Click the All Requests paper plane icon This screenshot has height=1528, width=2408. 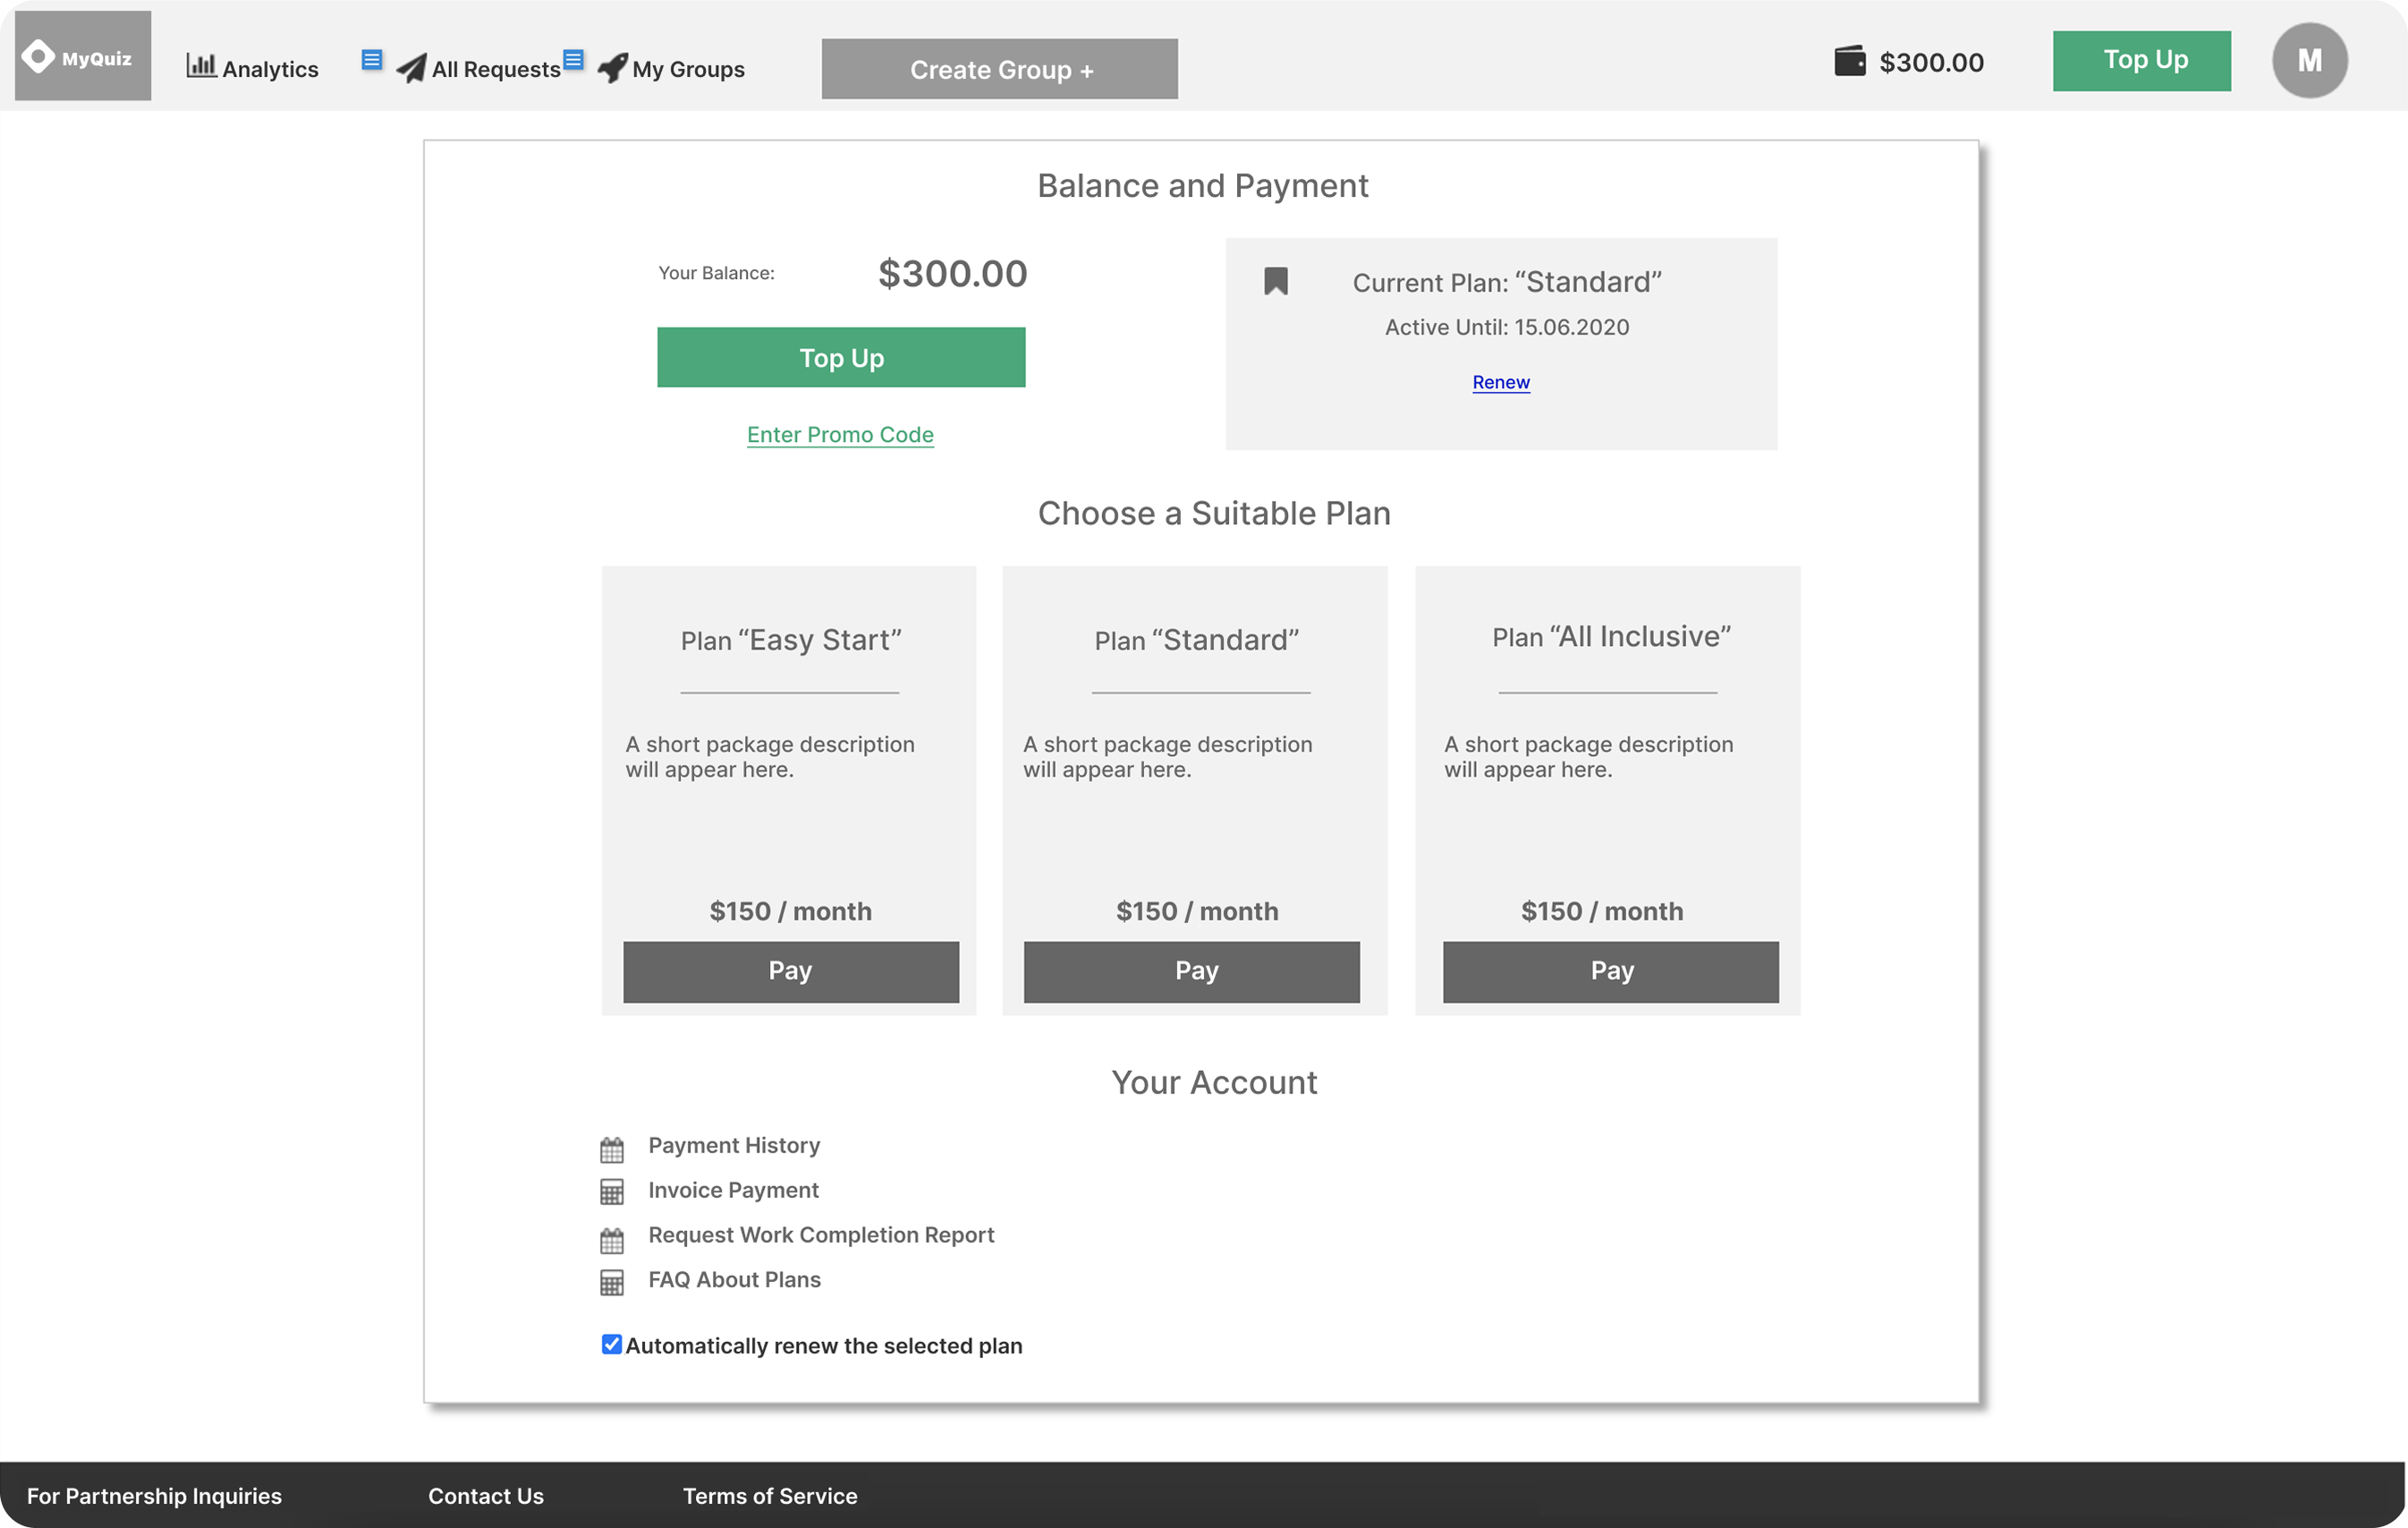(x=411, y=68)
